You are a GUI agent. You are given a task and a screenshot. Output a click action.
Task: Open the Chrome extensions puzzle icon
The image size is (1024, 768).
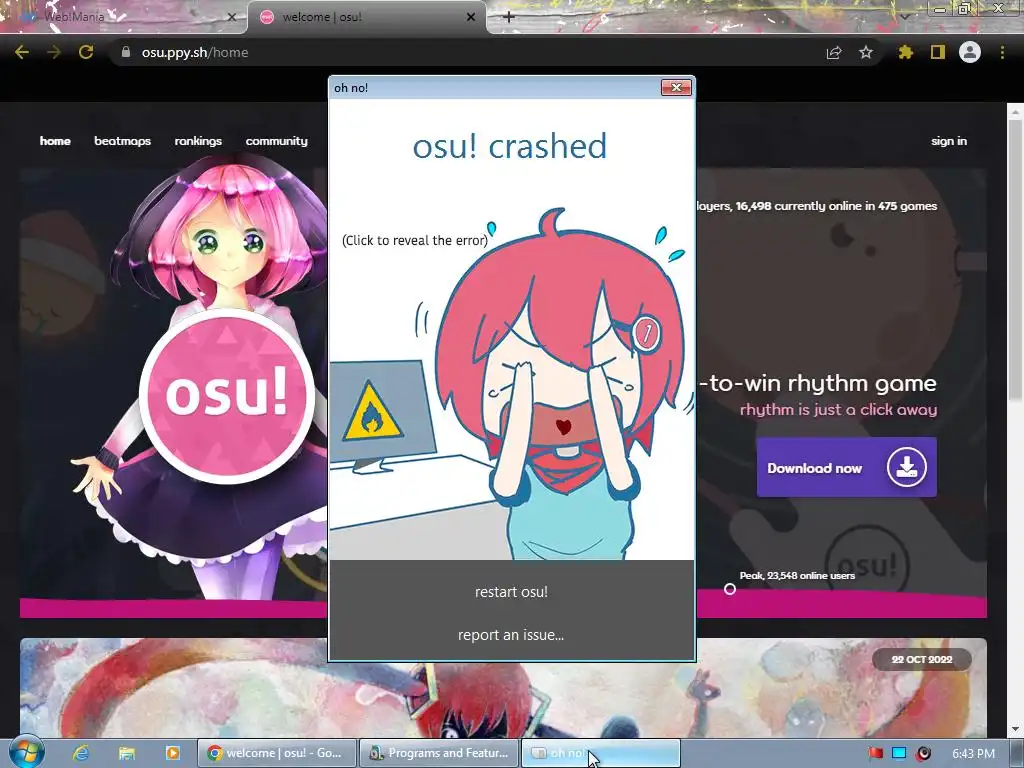coord(905,52)
